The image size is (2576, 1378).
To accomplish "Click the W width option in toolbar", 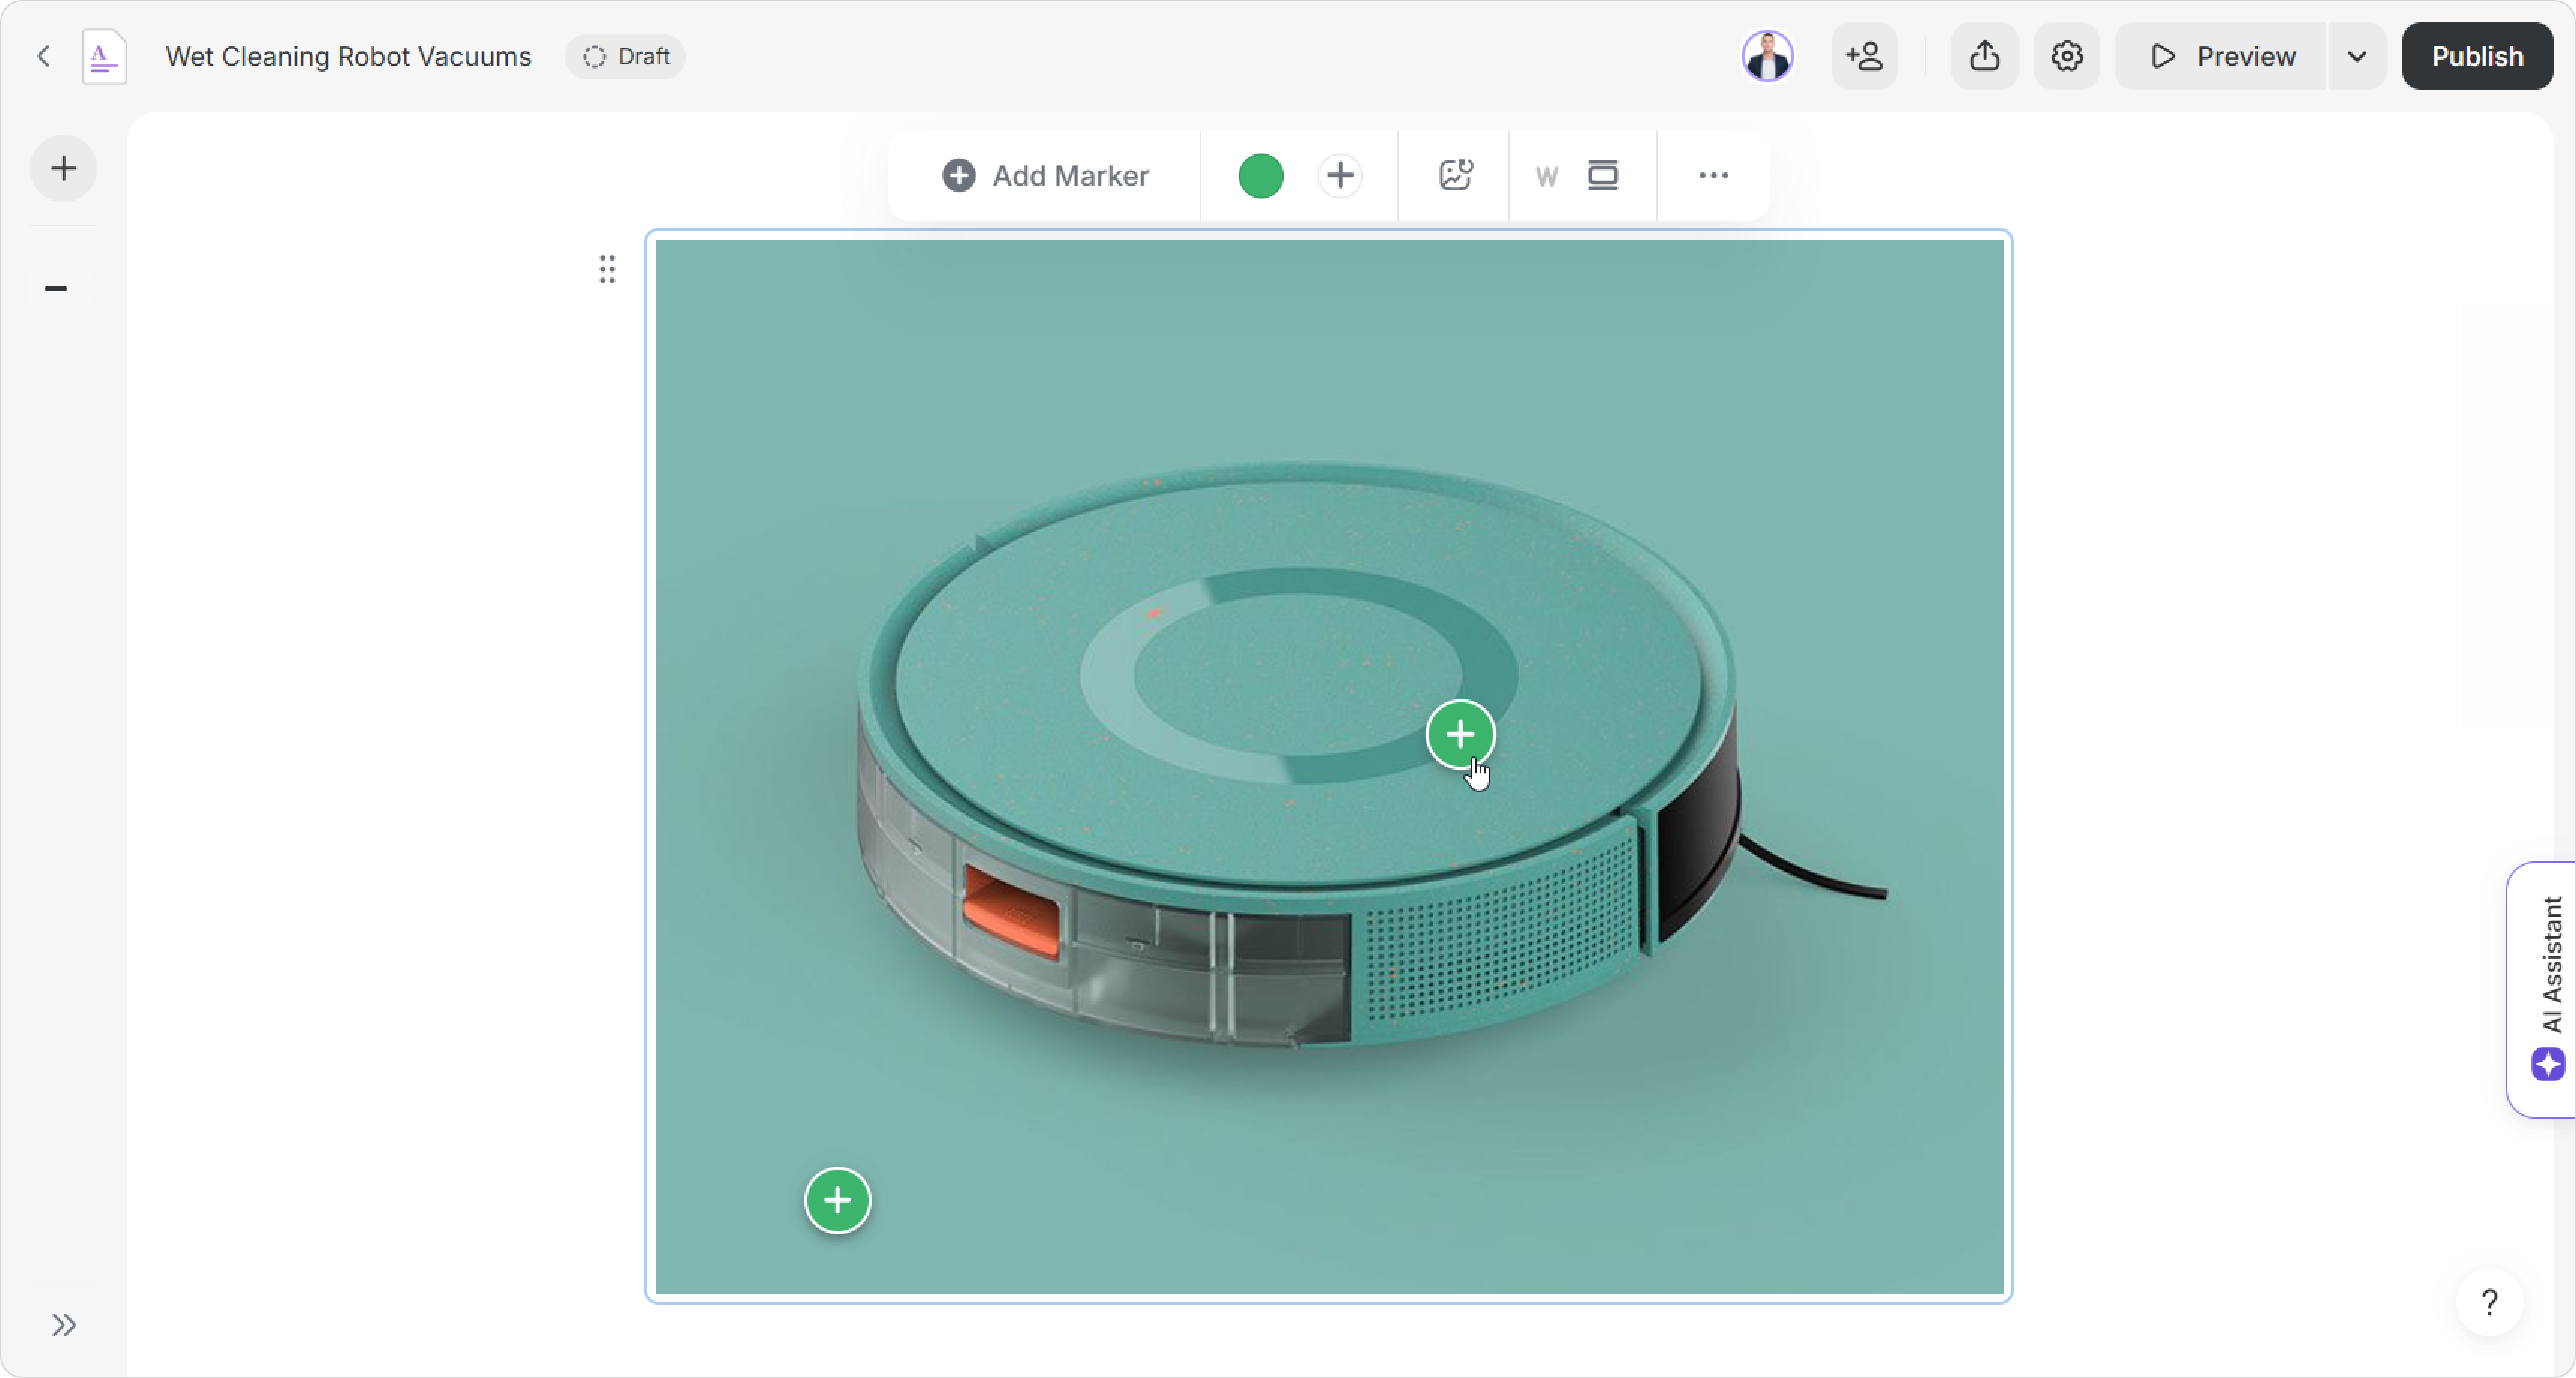I will (1545, 177).
